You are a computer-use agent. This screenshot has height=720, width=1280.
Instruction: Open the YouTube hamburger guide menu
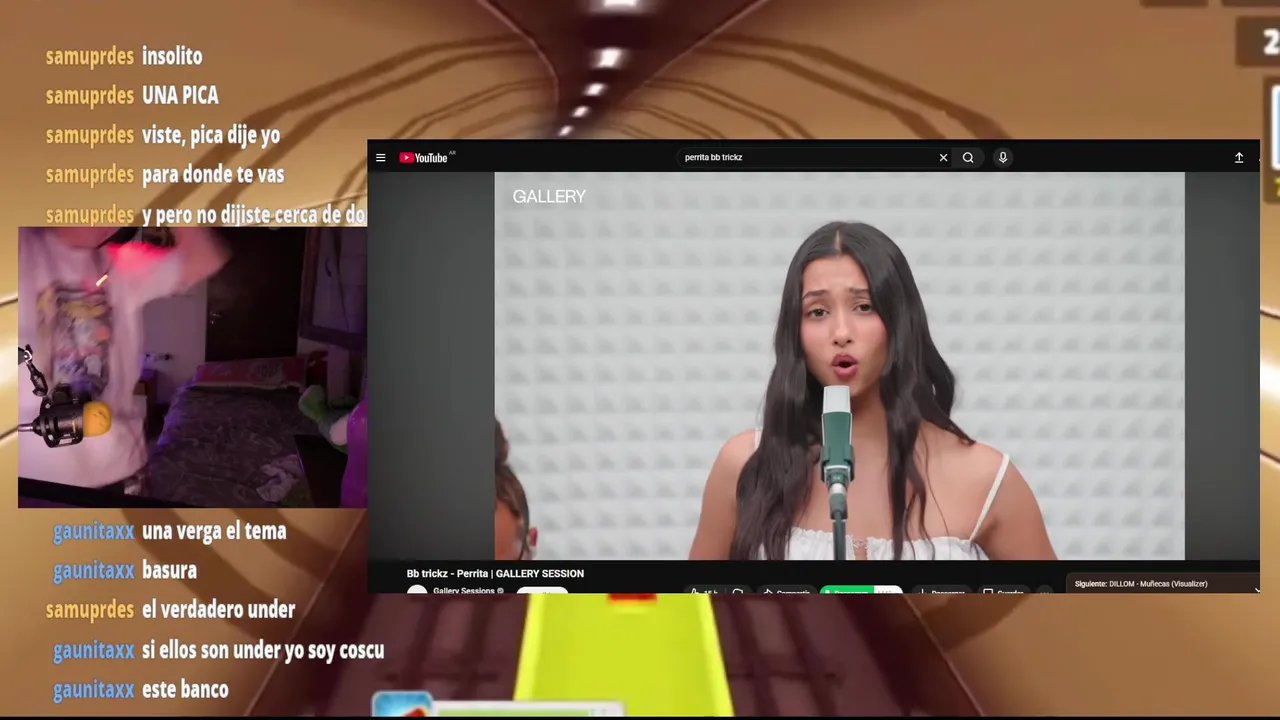point(380,158)
